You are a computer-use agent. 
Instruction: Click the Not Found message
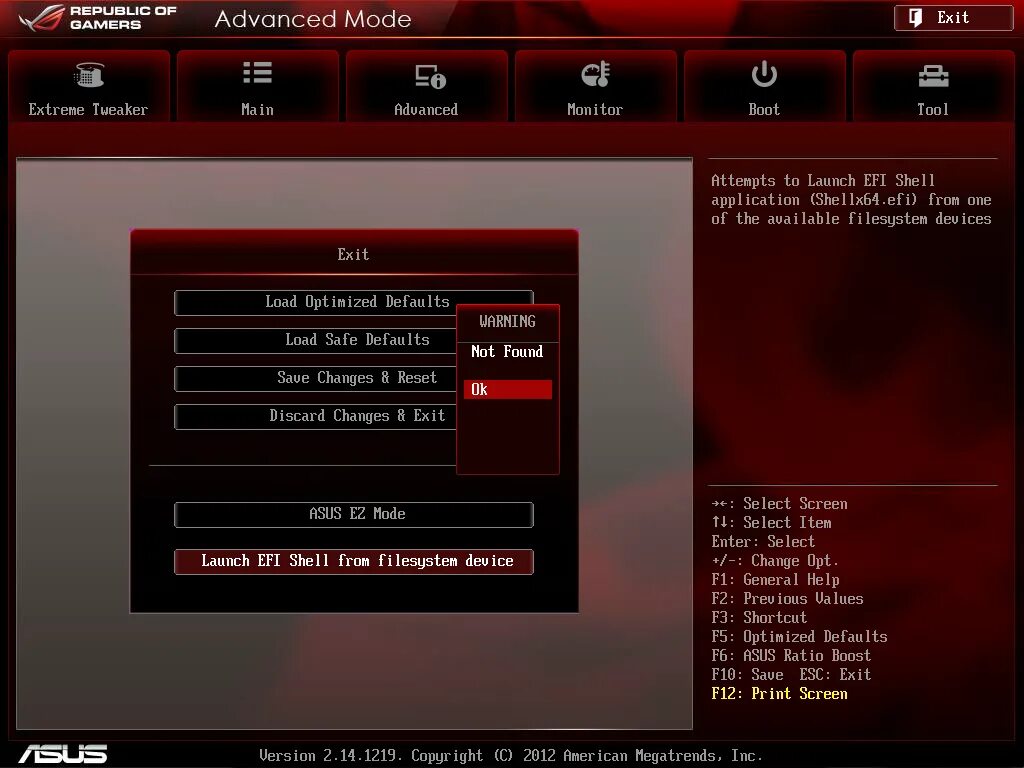pos(507,351)
